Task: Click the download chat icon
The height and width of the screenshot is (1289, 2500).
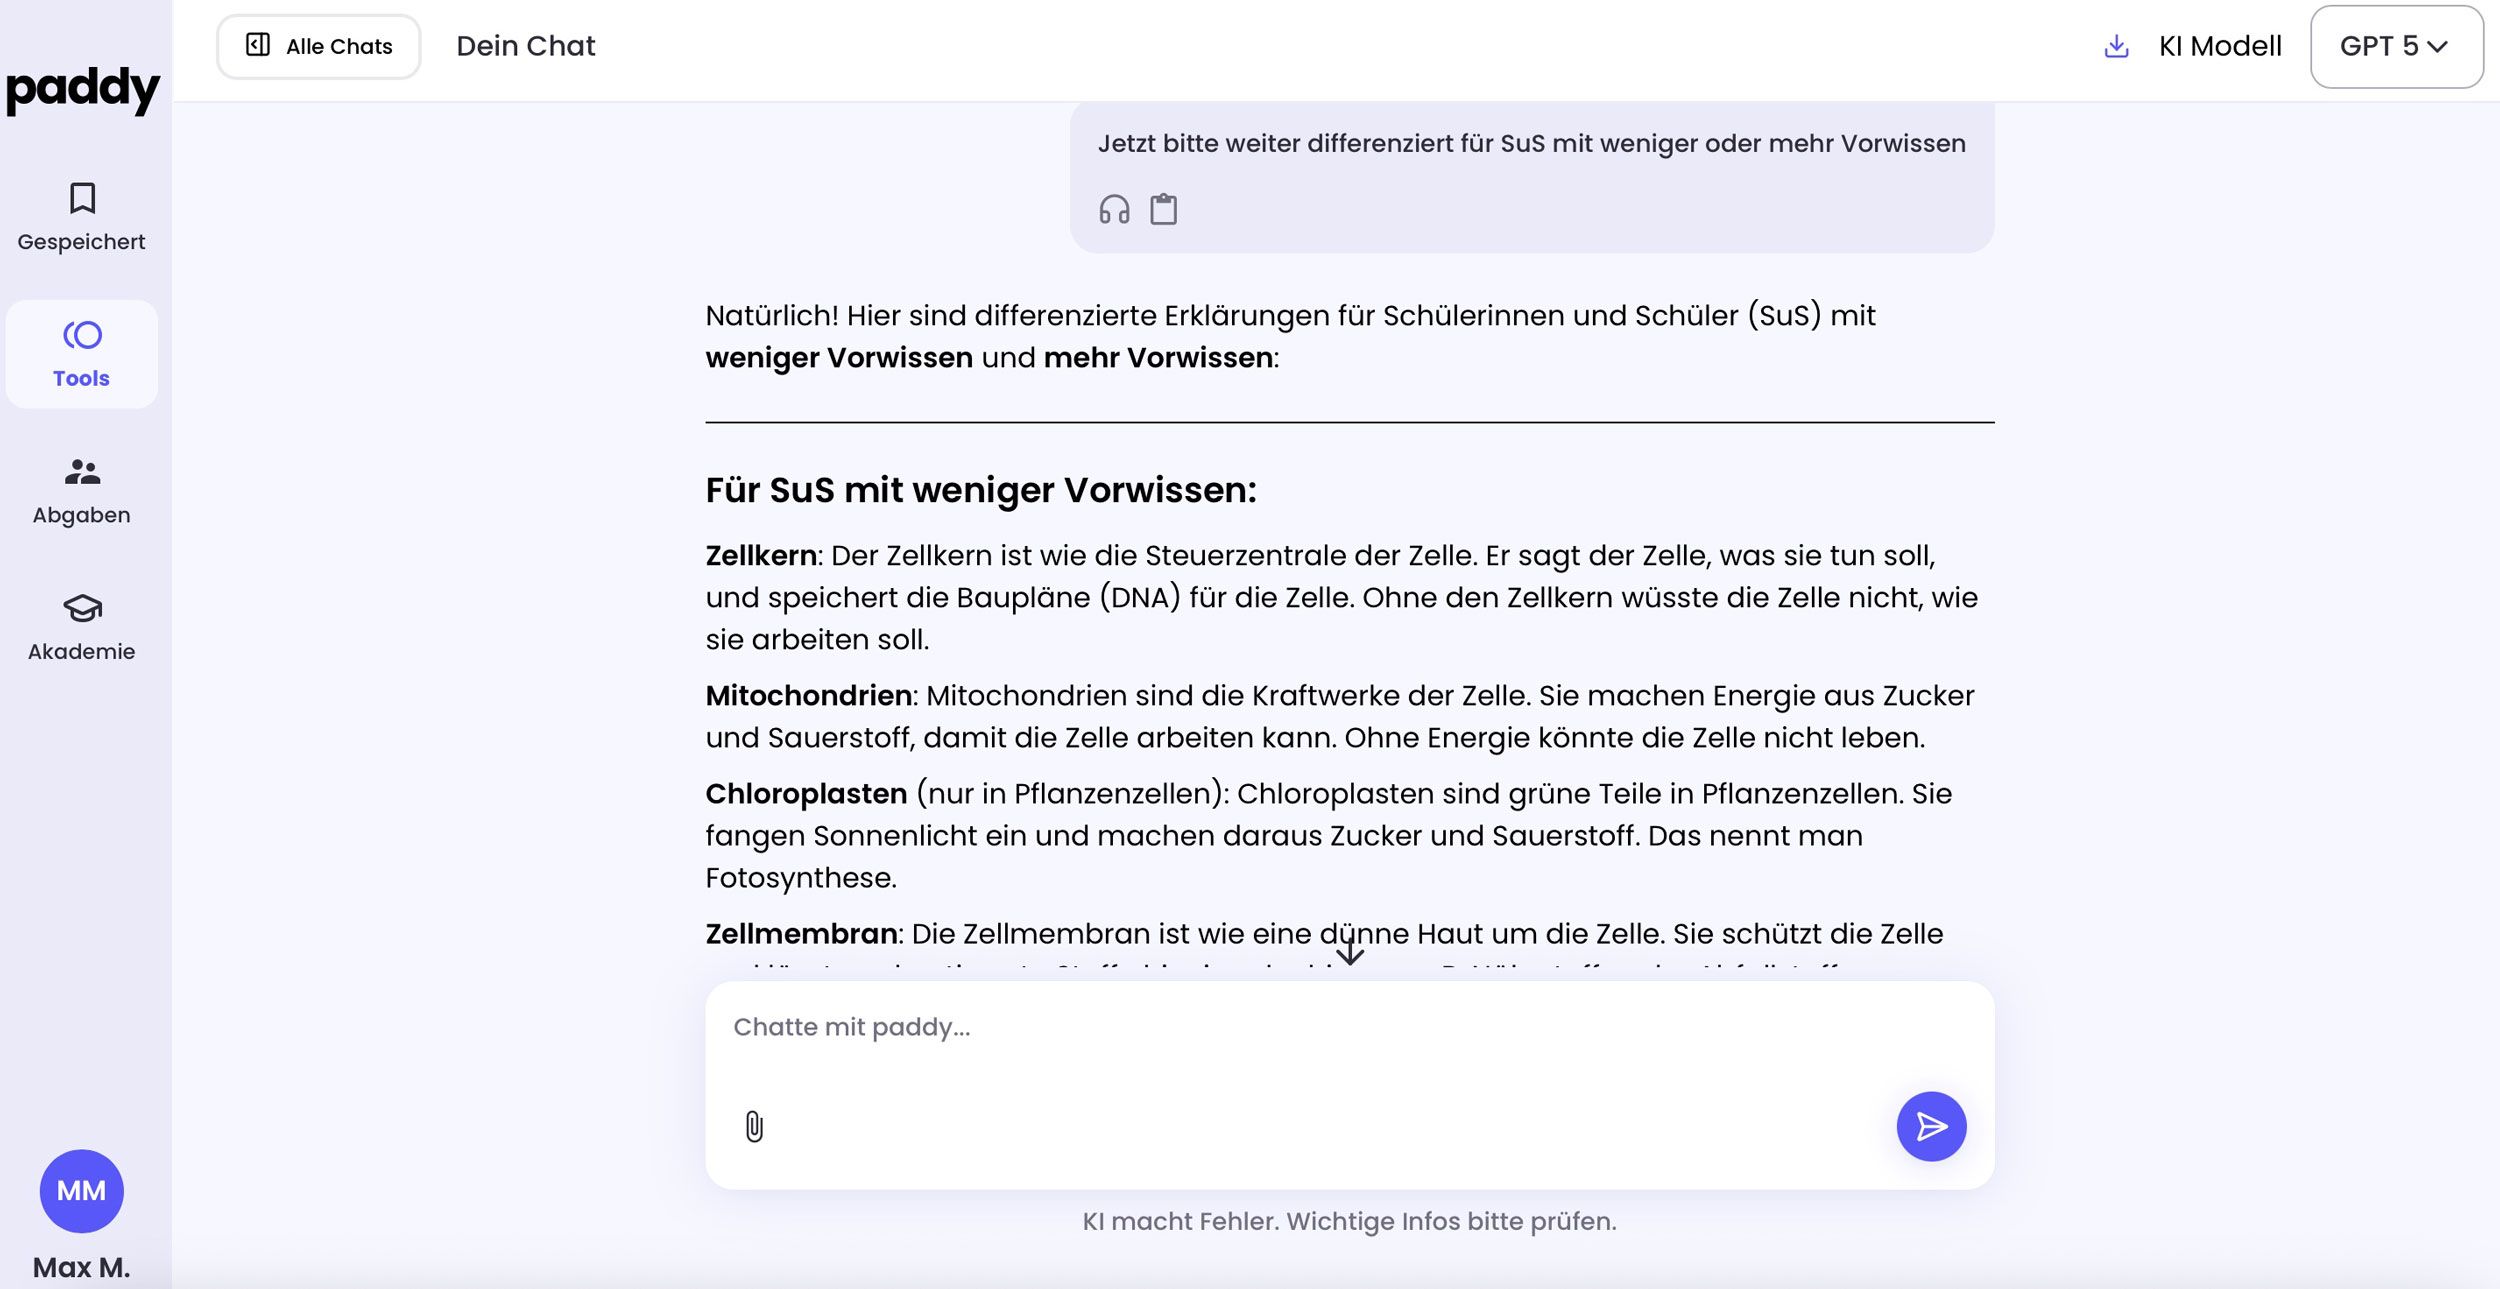Action: (2116, 46)
